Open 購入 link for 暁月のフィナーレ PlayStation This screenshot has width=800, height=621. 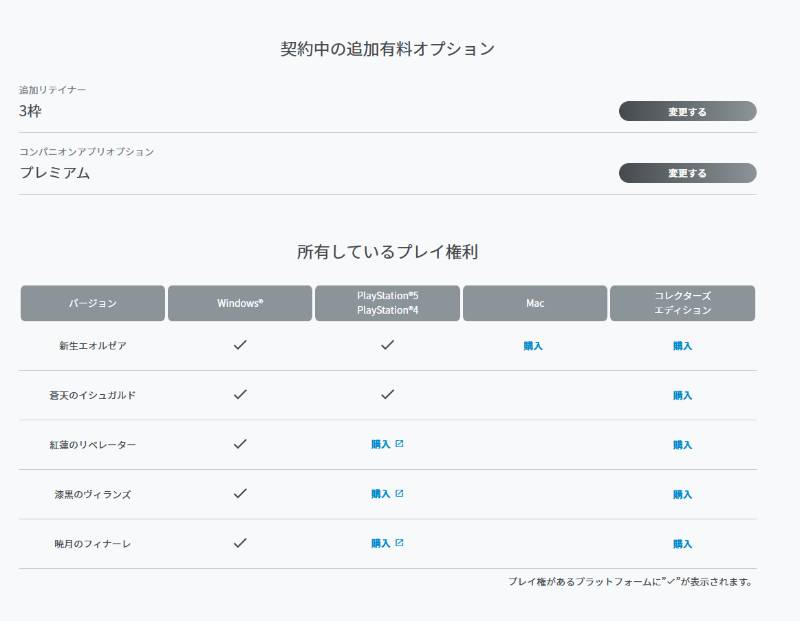381,543
